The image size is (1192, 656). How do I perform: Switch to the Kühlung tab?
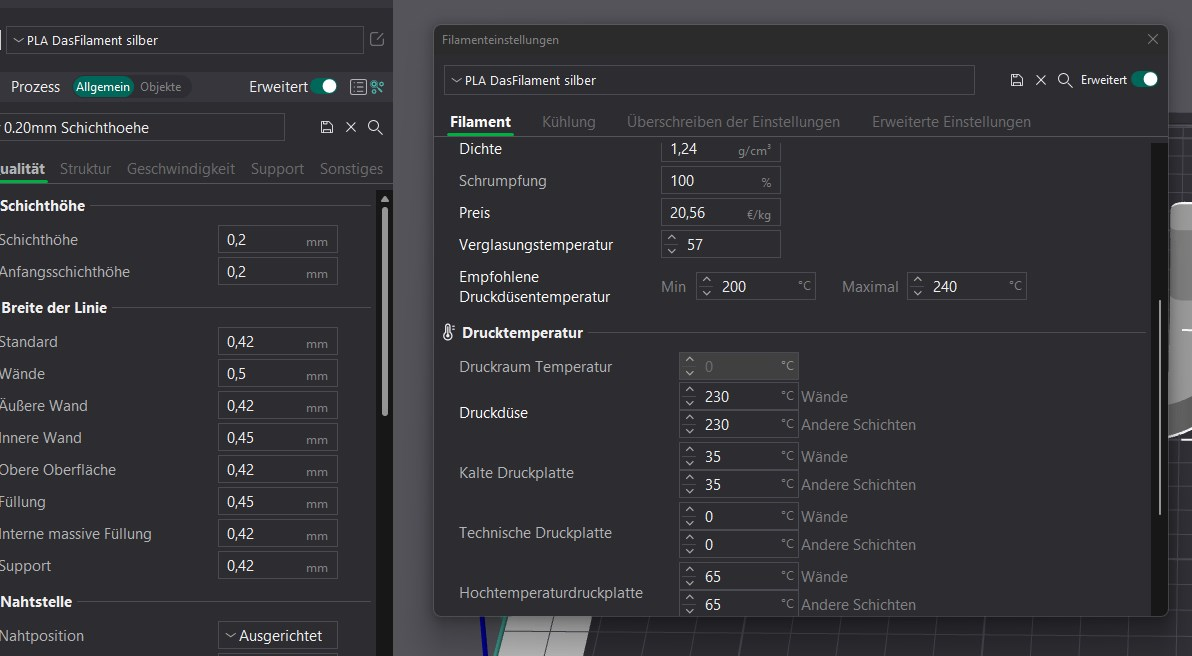tap(568, 122)
